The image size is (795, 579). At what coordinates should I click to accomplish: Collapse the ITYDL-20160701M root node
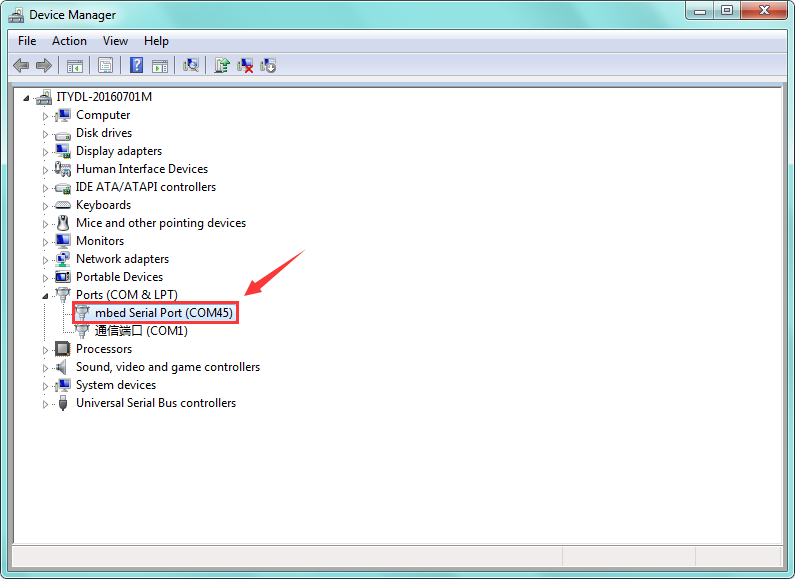pyautogui.click(x=26, y=98)
